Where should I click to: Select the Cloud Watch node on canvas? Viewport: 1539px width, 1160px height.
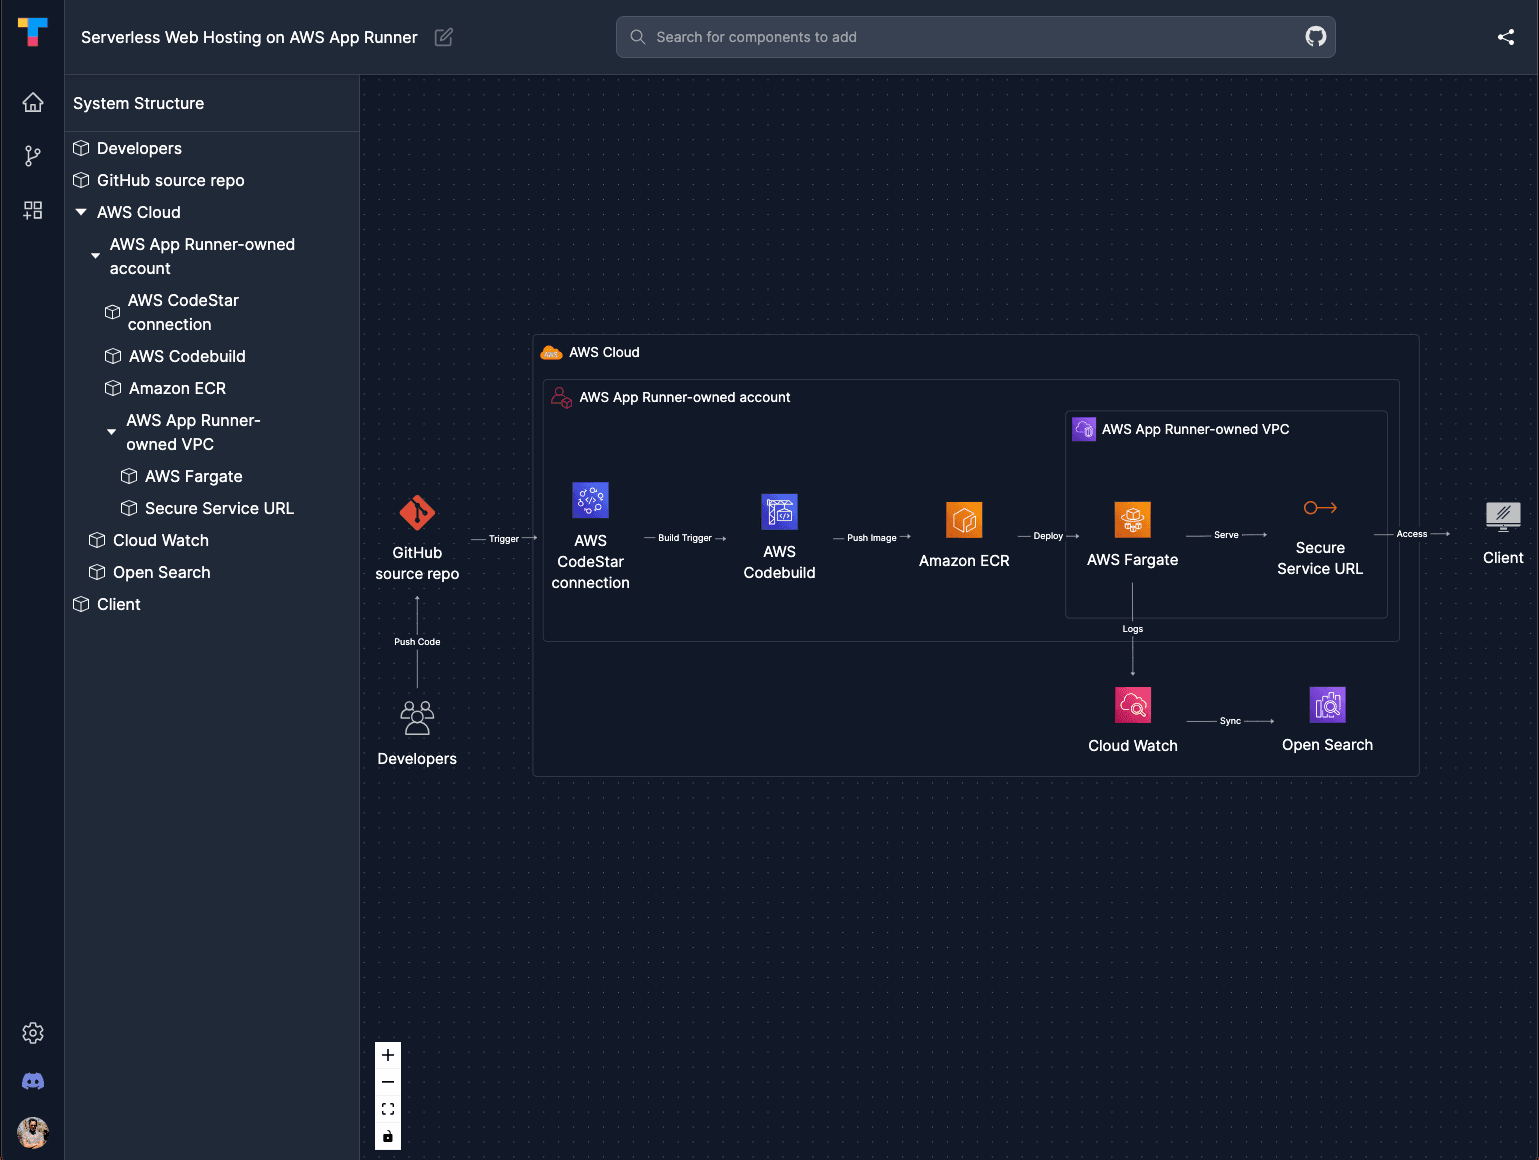tap(1132, 705)
